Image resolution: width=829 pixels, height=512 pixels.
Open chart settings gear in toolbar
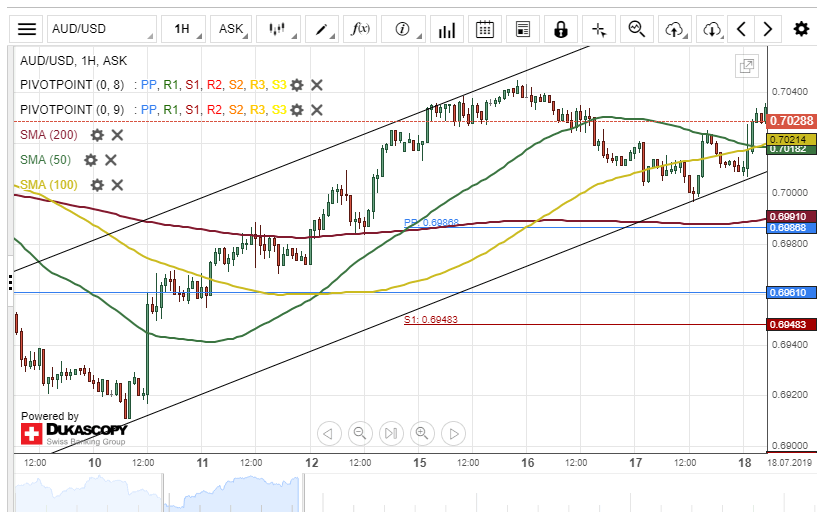coord(801,29)
